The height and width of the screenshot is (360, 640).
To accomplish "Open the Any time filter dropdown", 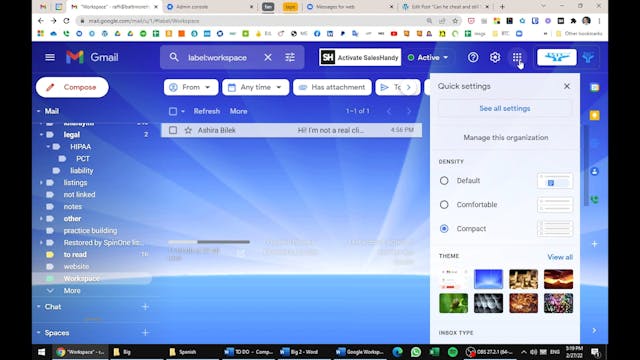I will tap(256, 87).
